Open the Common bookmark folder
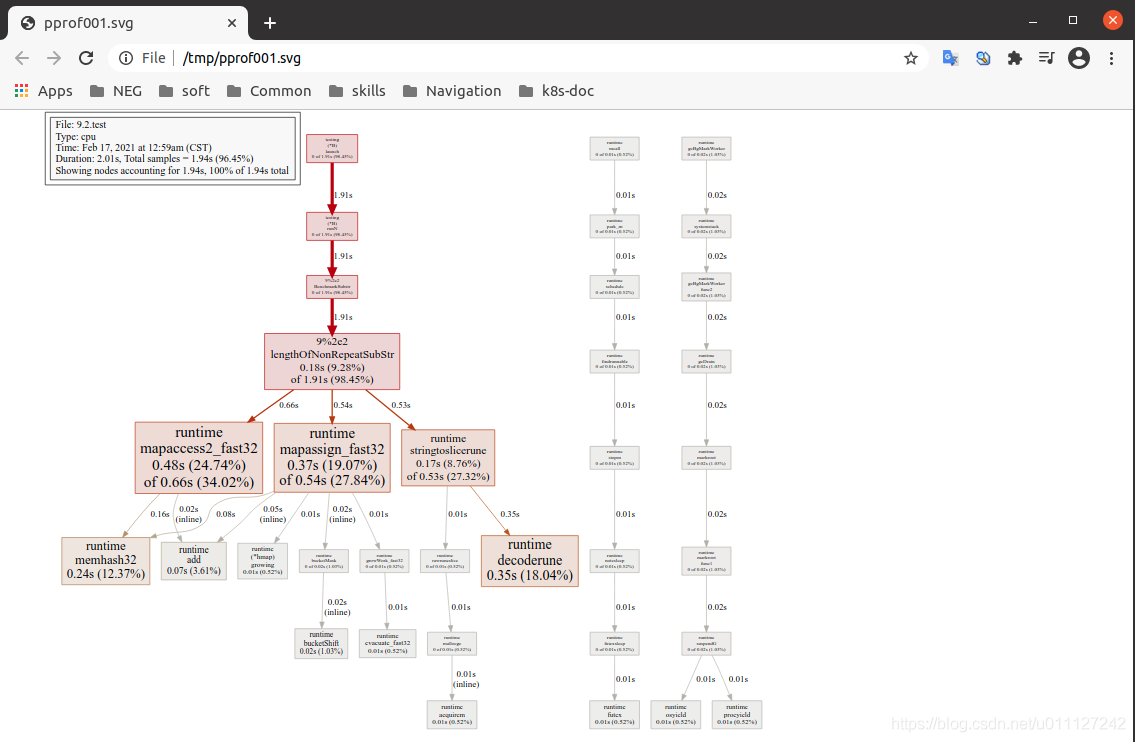The image size is (1135, 742). [x=269, y=90]
